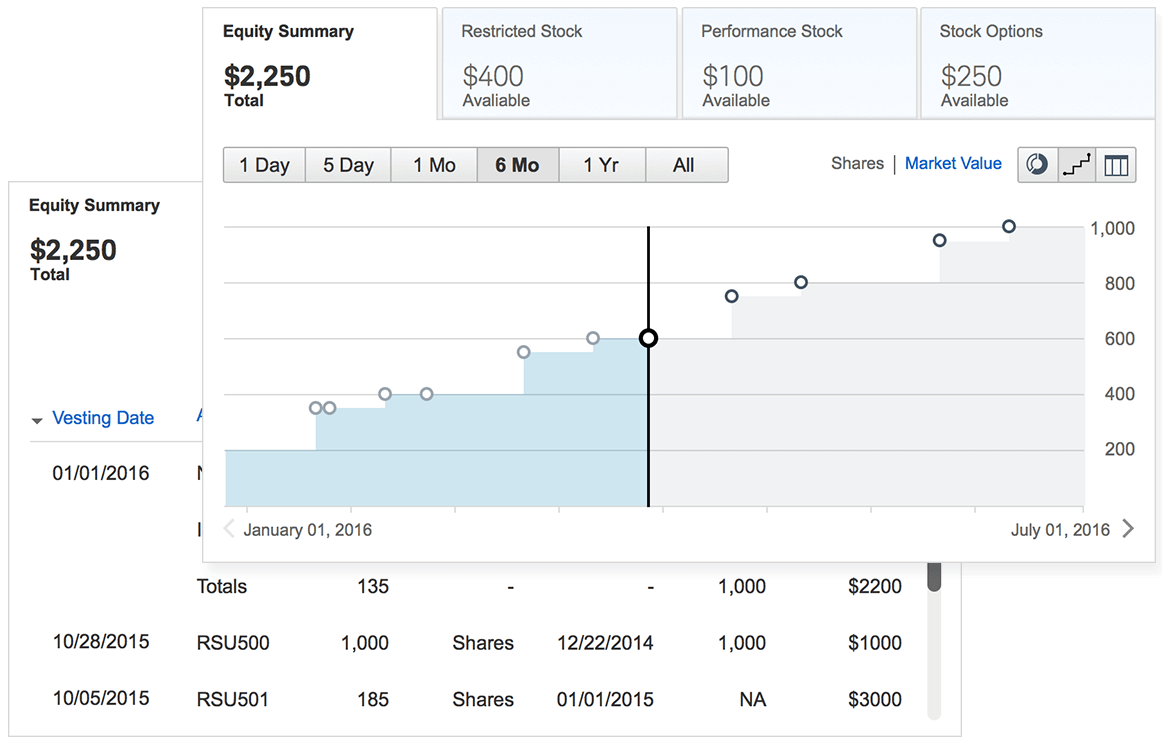Advance to the next date range
Image resolution: width=1162 pixels, height=748 pixels.
click(1128, 529)
